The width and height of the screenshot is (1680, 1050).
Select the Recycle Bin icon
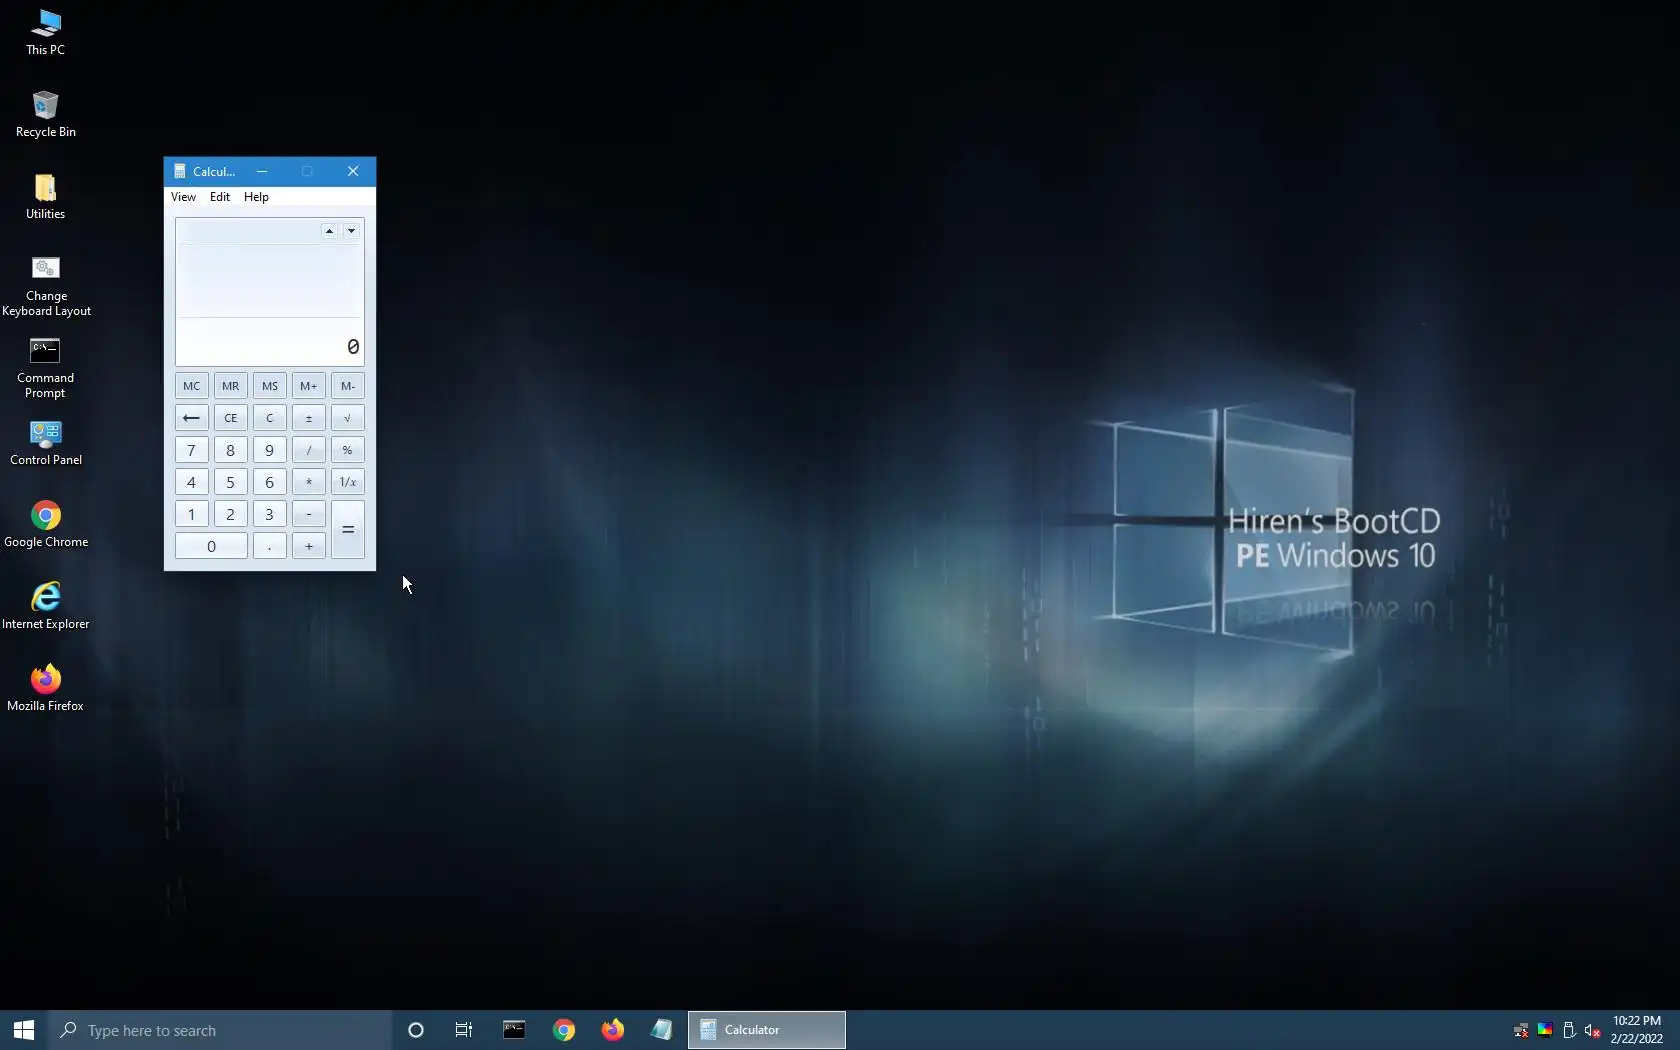[45, 114]
